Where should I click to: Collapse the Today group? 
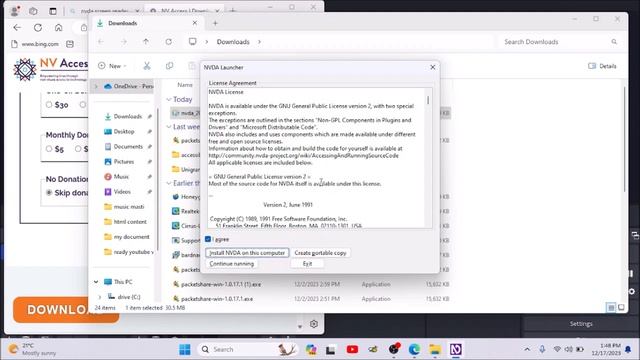(169, 99)
